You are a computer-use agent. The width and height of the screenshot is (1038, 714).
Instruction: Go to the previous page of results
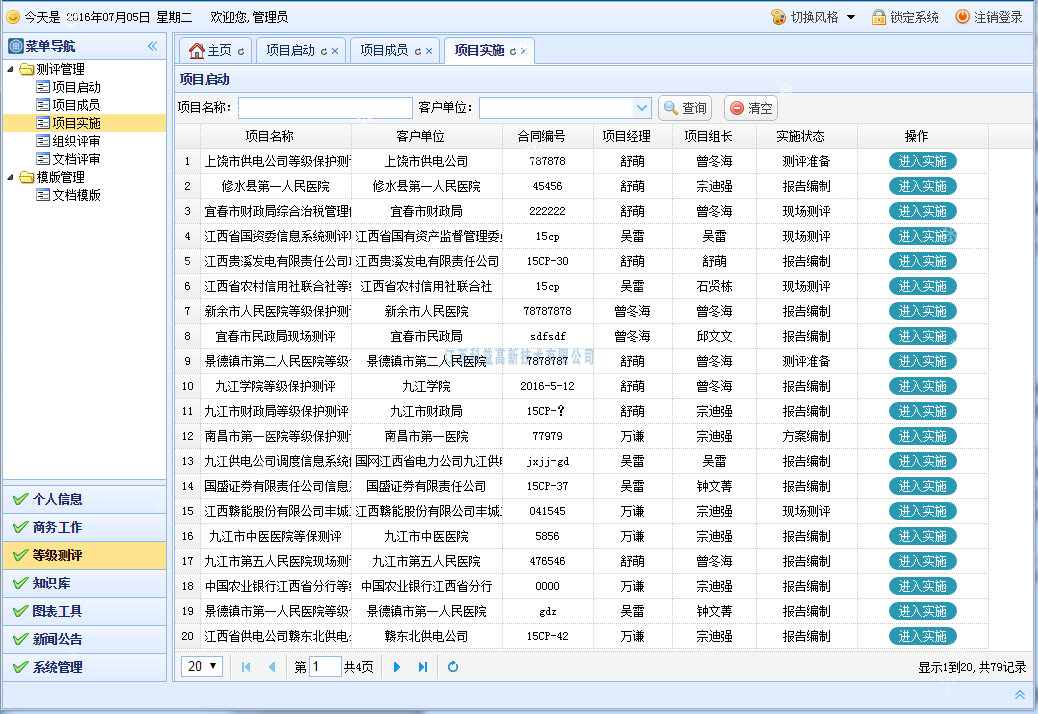272,667
